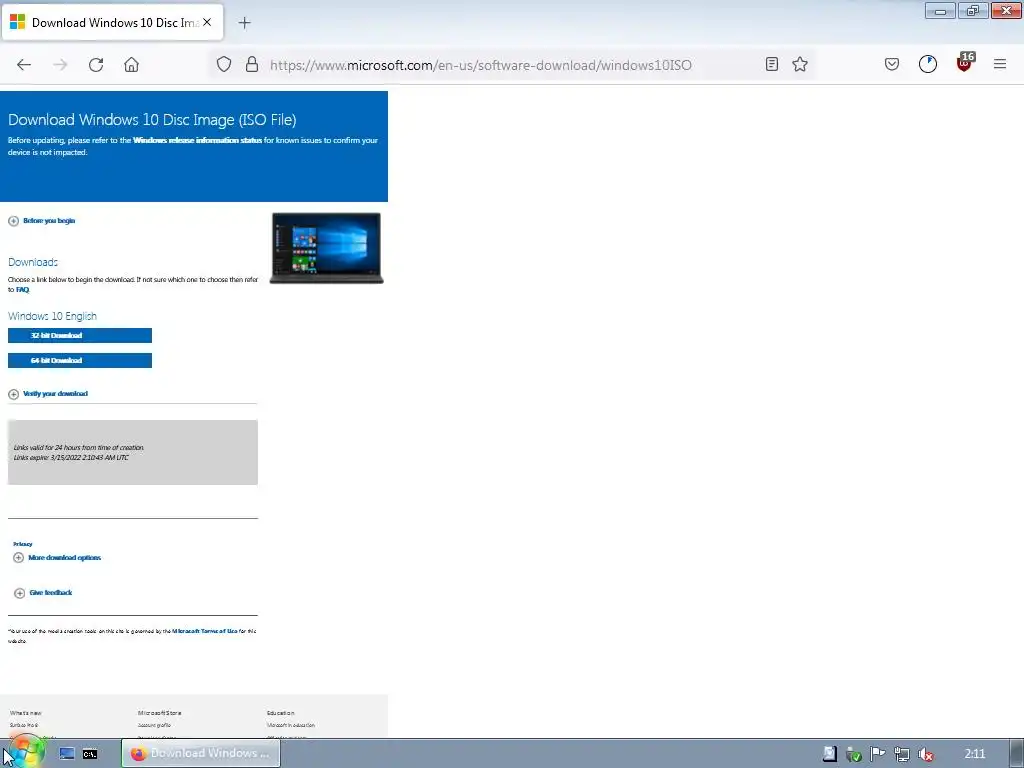This screenshot has height=768, width=1024.
Task: Click the muted volume speaker icon
Action: [925, 754]
